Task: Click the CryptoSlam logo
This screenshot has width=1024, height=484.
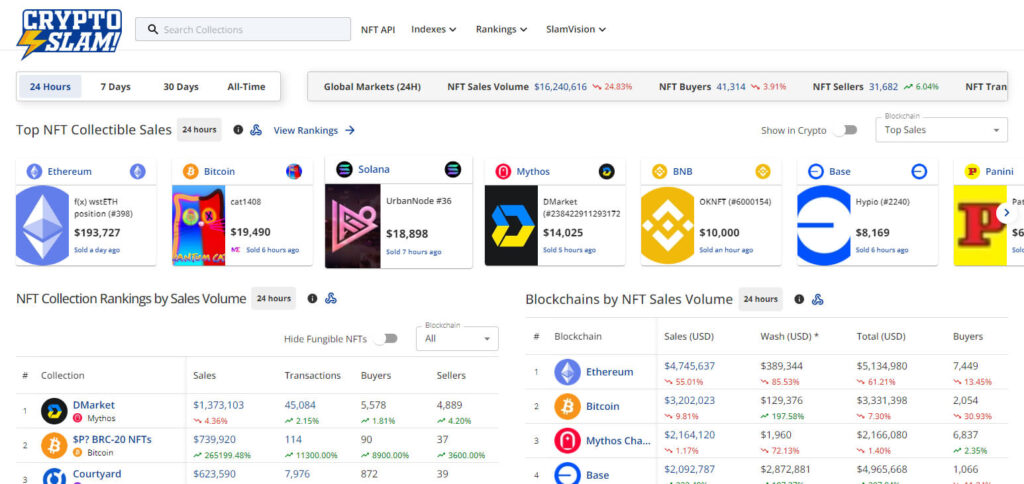Action: [69, 34]
